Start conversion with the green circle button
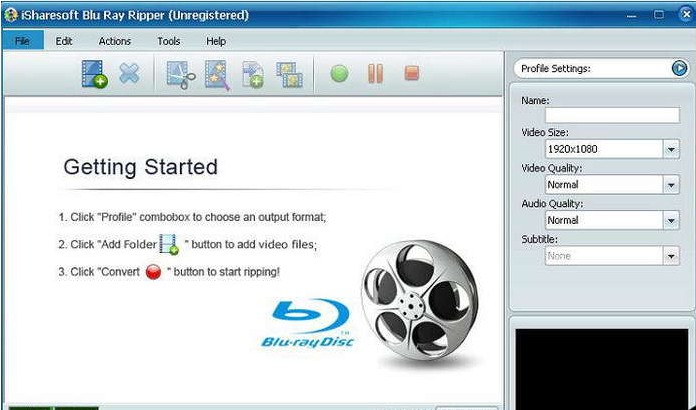The width and height of the screenshot is (696, 410). tap(339, 74)
